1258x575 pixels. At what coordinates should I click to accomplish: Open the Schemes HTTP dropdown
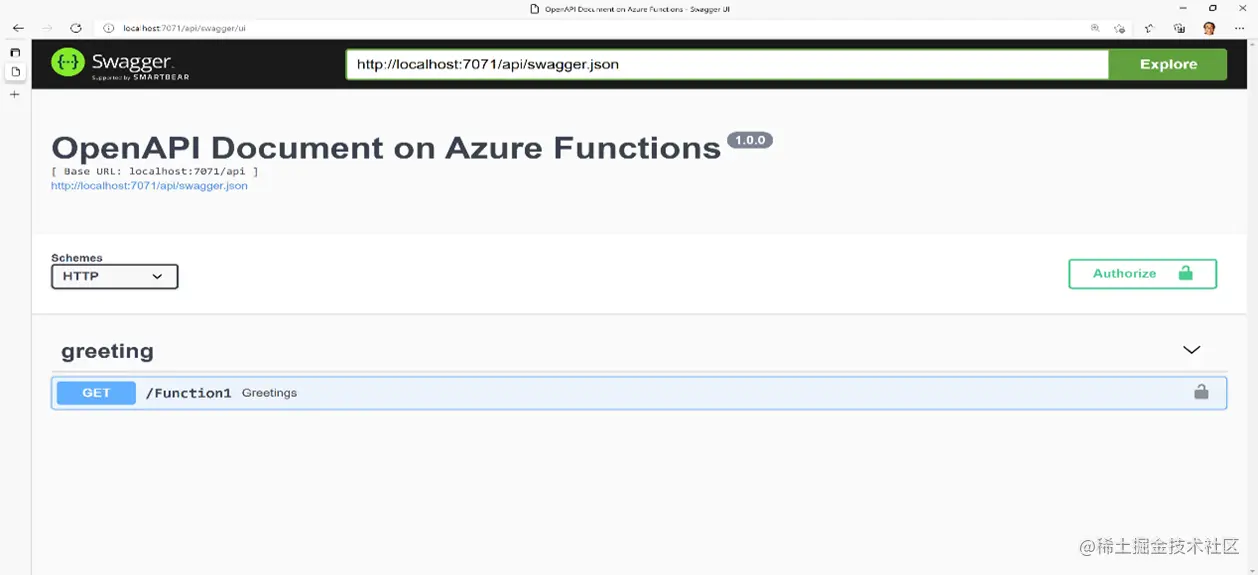tap(115, 276)
